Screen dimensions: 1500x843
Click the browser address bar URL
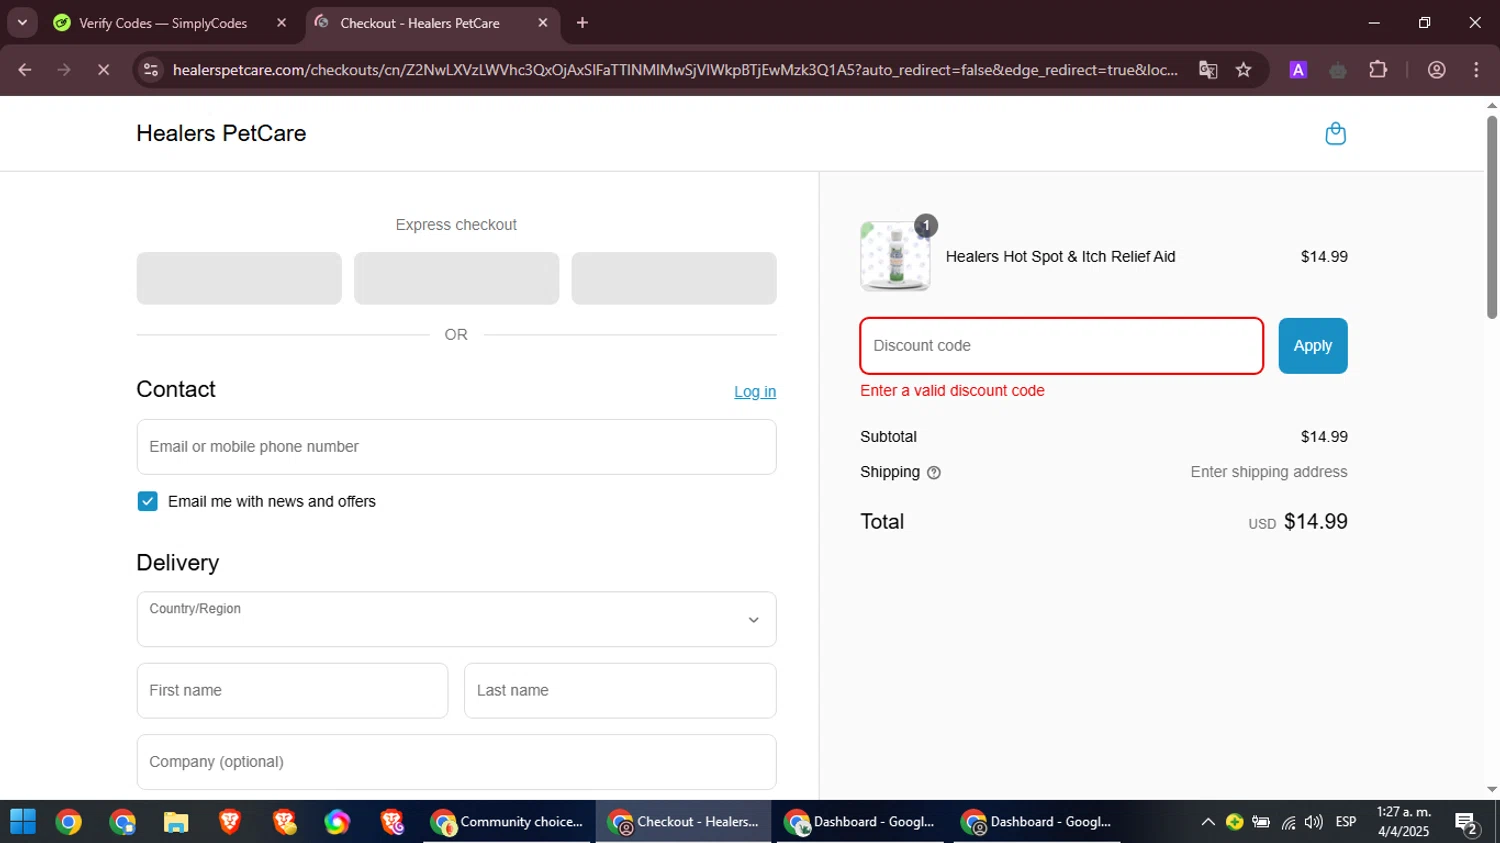675,70
